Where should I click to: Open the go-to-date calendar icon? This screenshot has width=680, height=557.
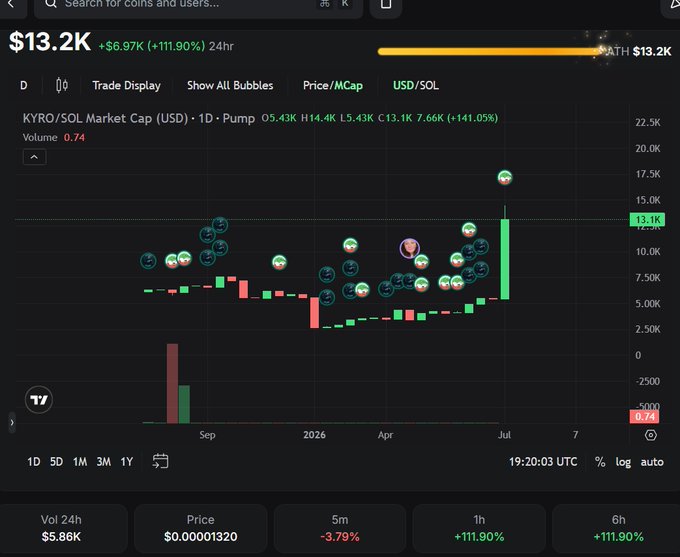tap(160, 461)
